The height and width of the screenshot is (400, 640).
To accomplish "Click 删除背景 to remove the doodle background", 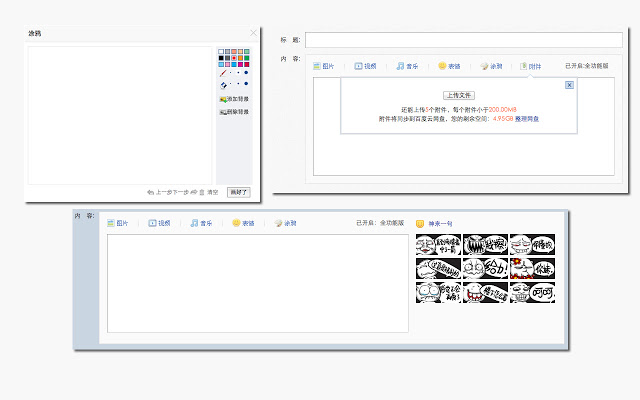I will point(234,112).
